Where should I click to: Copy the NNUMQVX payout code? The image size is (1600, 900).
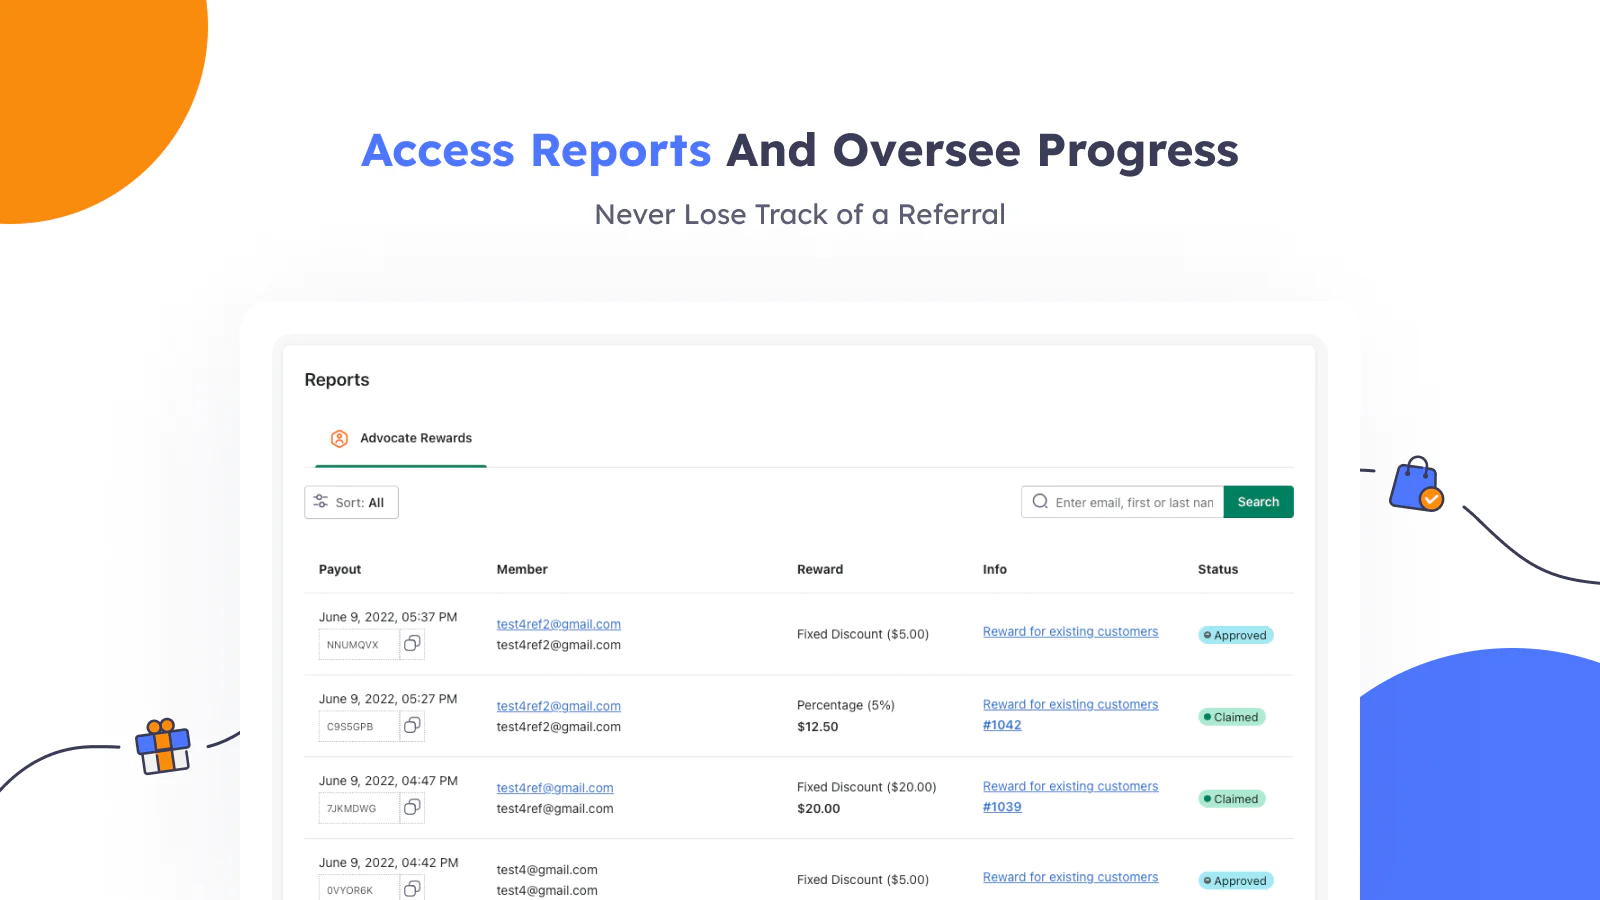412,644
